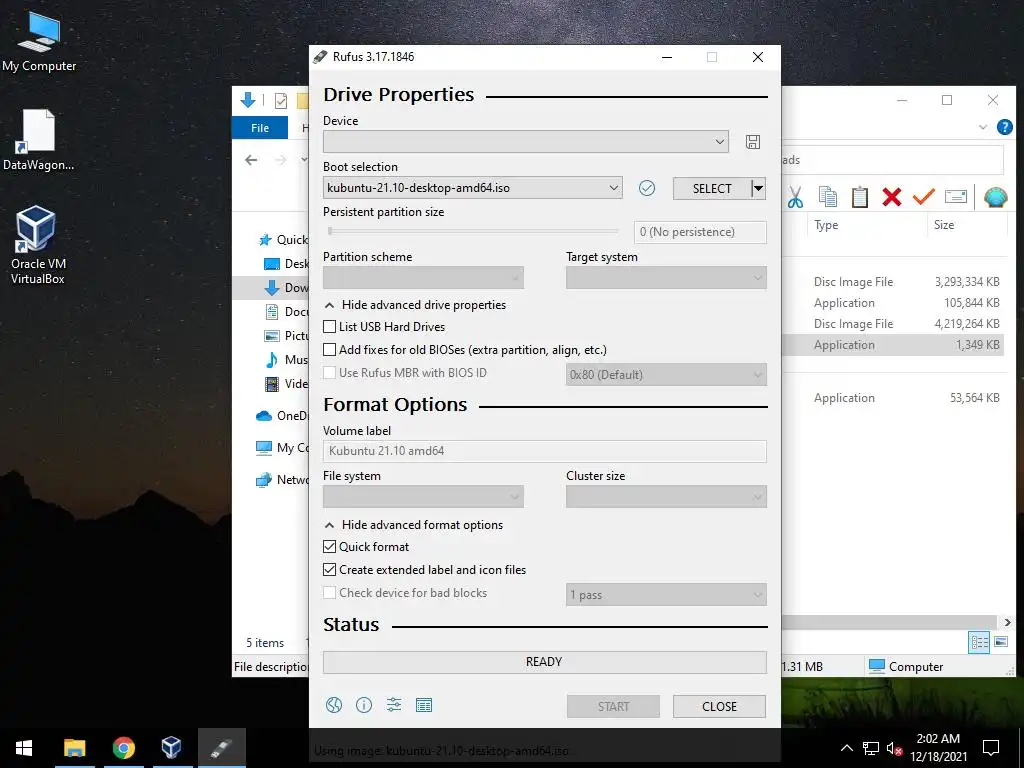The image size is (1024, 768).
Task: Open Rufus language globe icon
Action: pos(334,705)
